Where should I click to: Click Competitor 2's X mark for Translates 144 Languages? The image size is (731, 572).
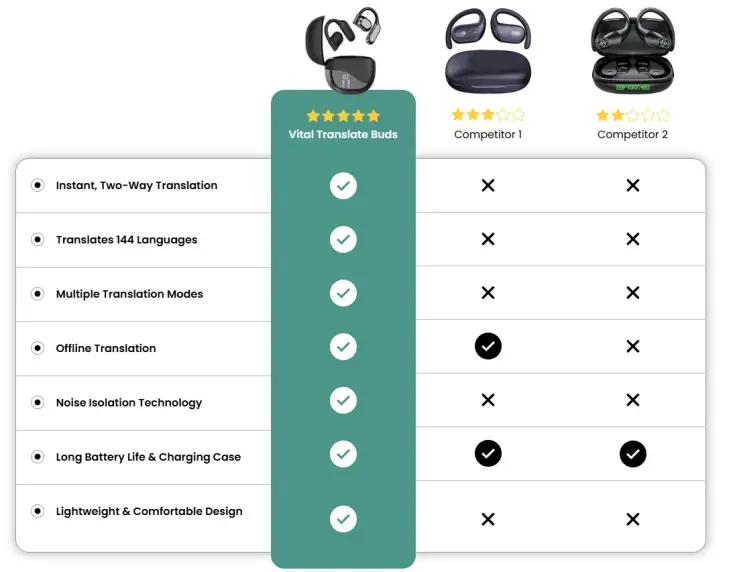point(633,239)
